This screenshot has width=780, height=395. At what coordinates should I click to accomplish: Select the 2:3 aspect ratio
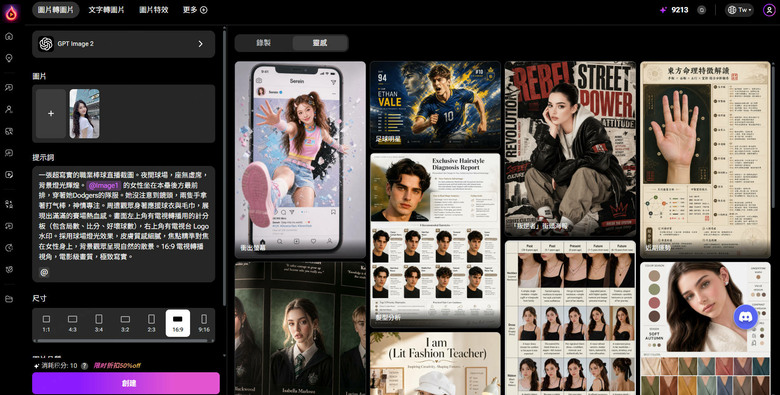151,323
